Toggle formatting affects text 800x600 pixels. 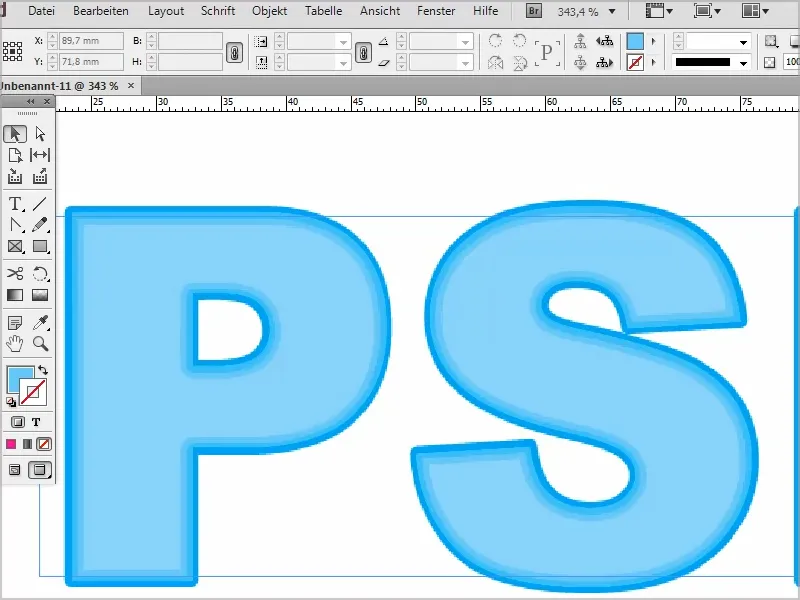[36, 422]
